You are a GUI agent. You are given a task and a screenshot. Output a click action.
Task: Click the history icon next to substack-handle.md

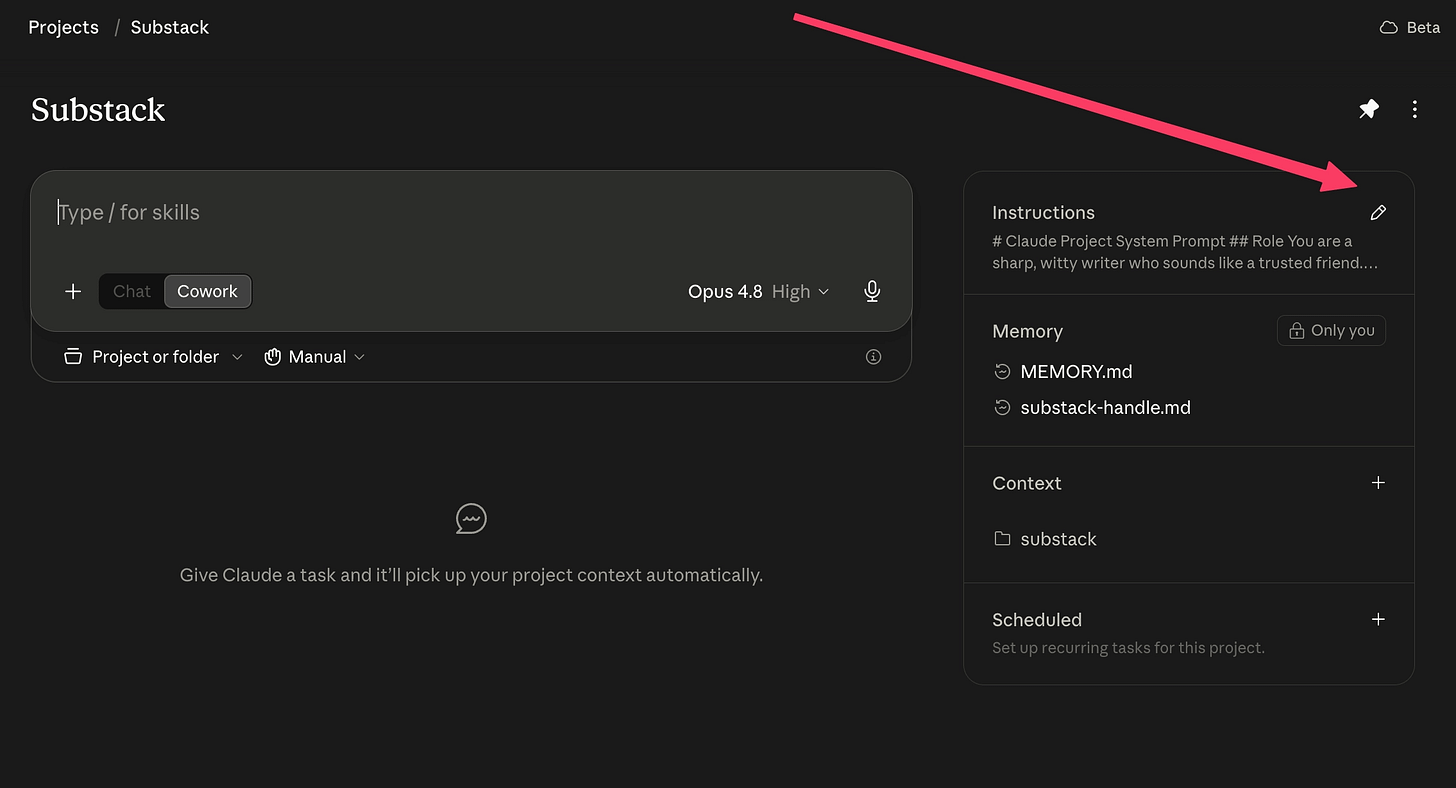(x=1002, y=408)
